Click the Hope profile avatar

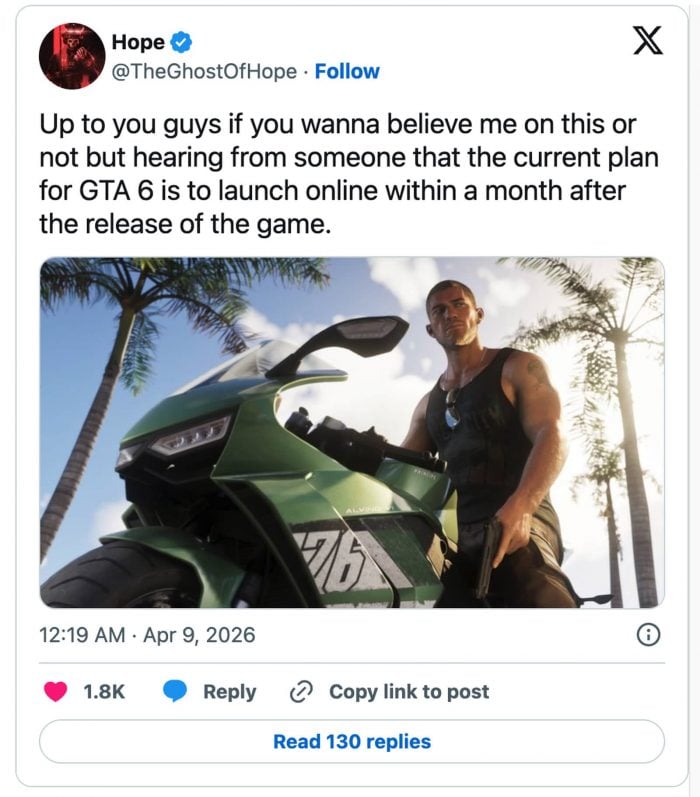pos(72,56)
